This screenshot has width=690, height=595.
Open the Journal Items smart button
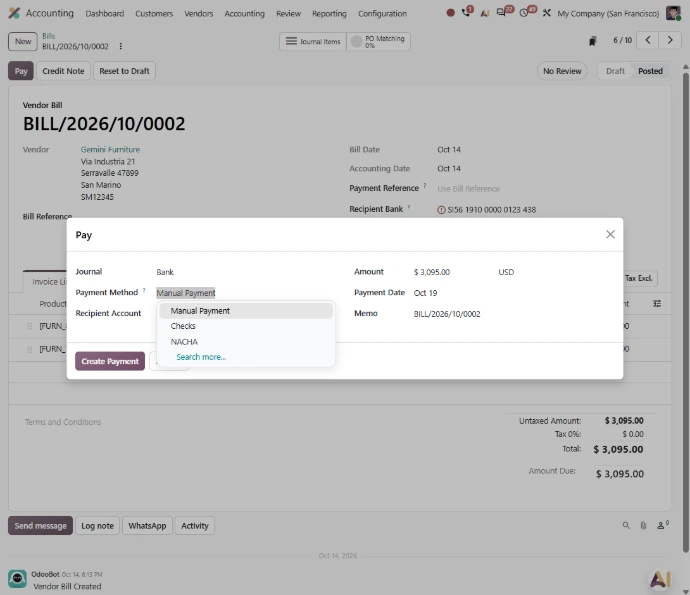[x=313, y=41]
